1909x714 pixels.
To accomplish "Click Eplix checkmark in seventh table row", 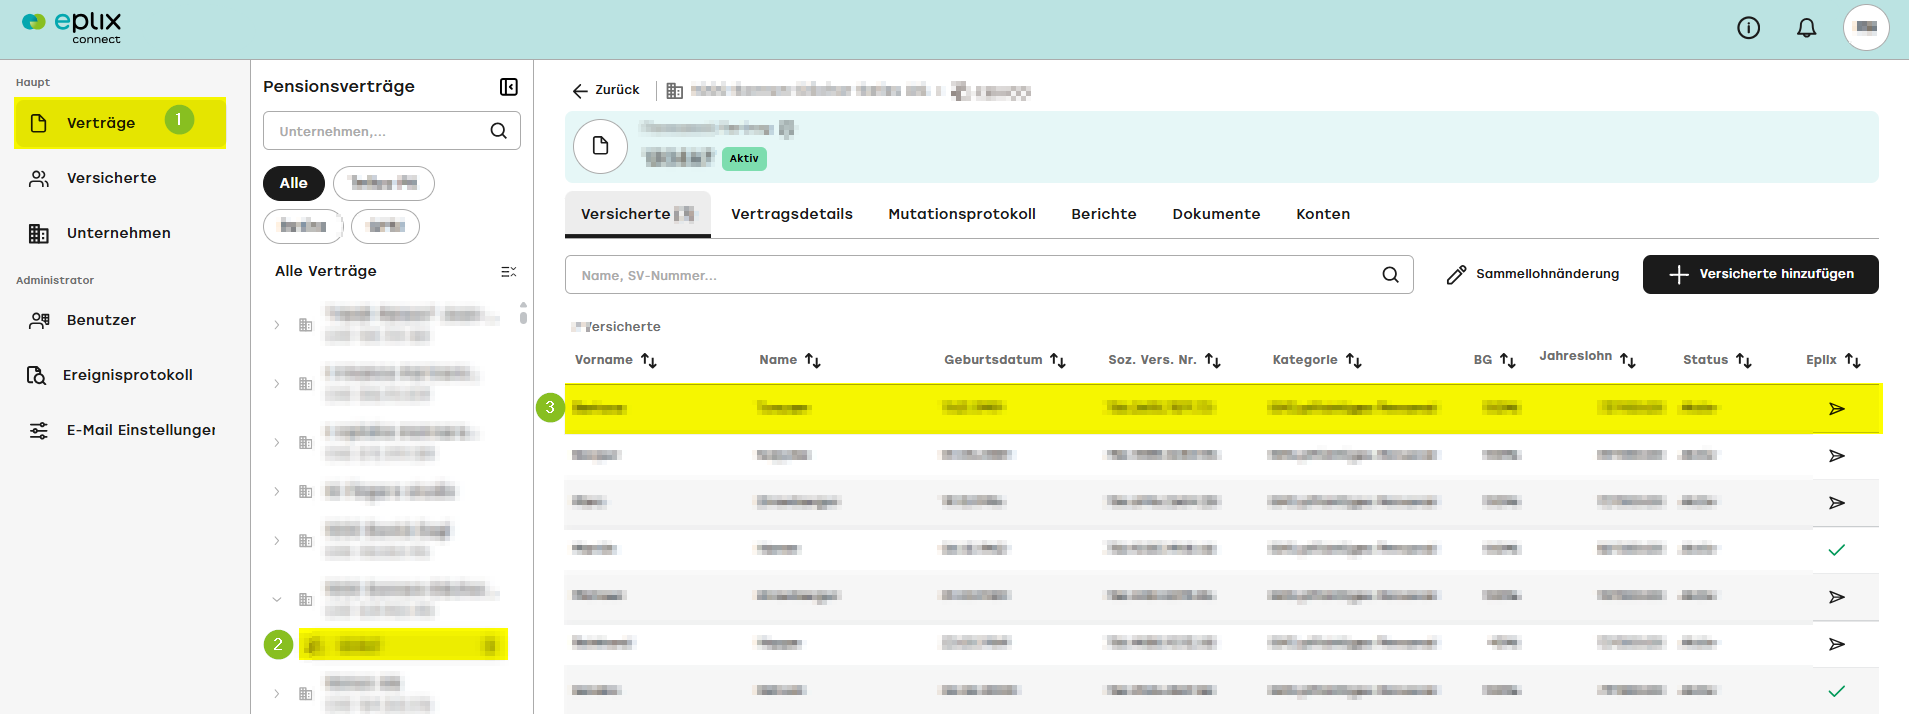I will (1837, 691).
